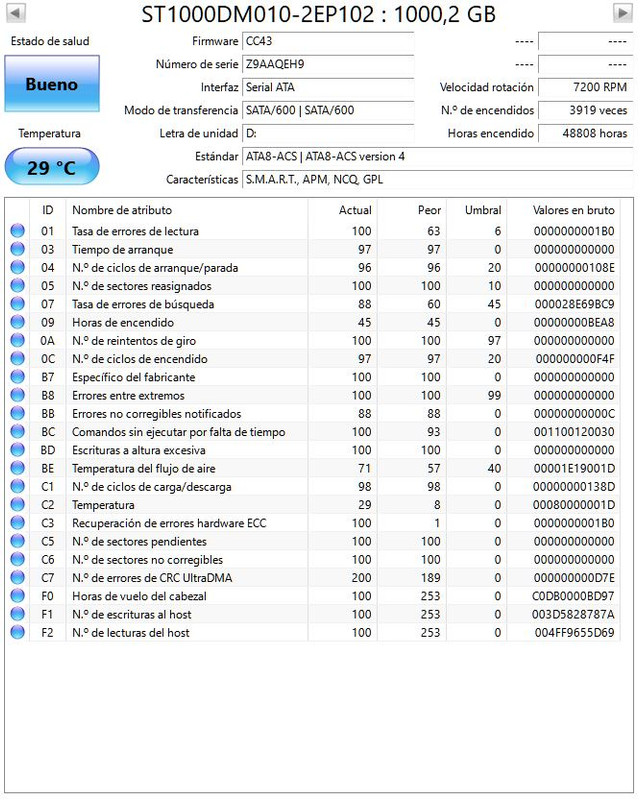Click the power-on count field 3919 veces
Image resolution: width=640 pixels, height=800 pixels.
(x=585, y=110)
